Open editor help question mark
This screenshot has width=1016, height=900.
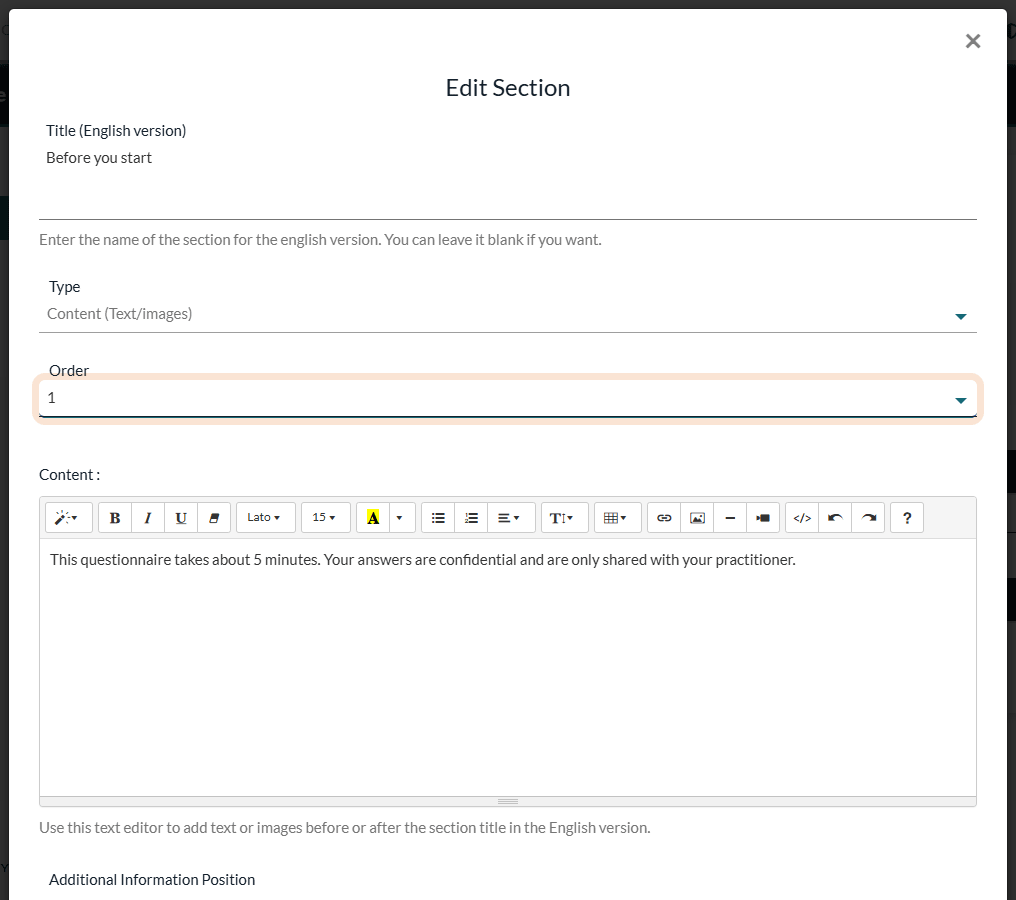point(907,518)
